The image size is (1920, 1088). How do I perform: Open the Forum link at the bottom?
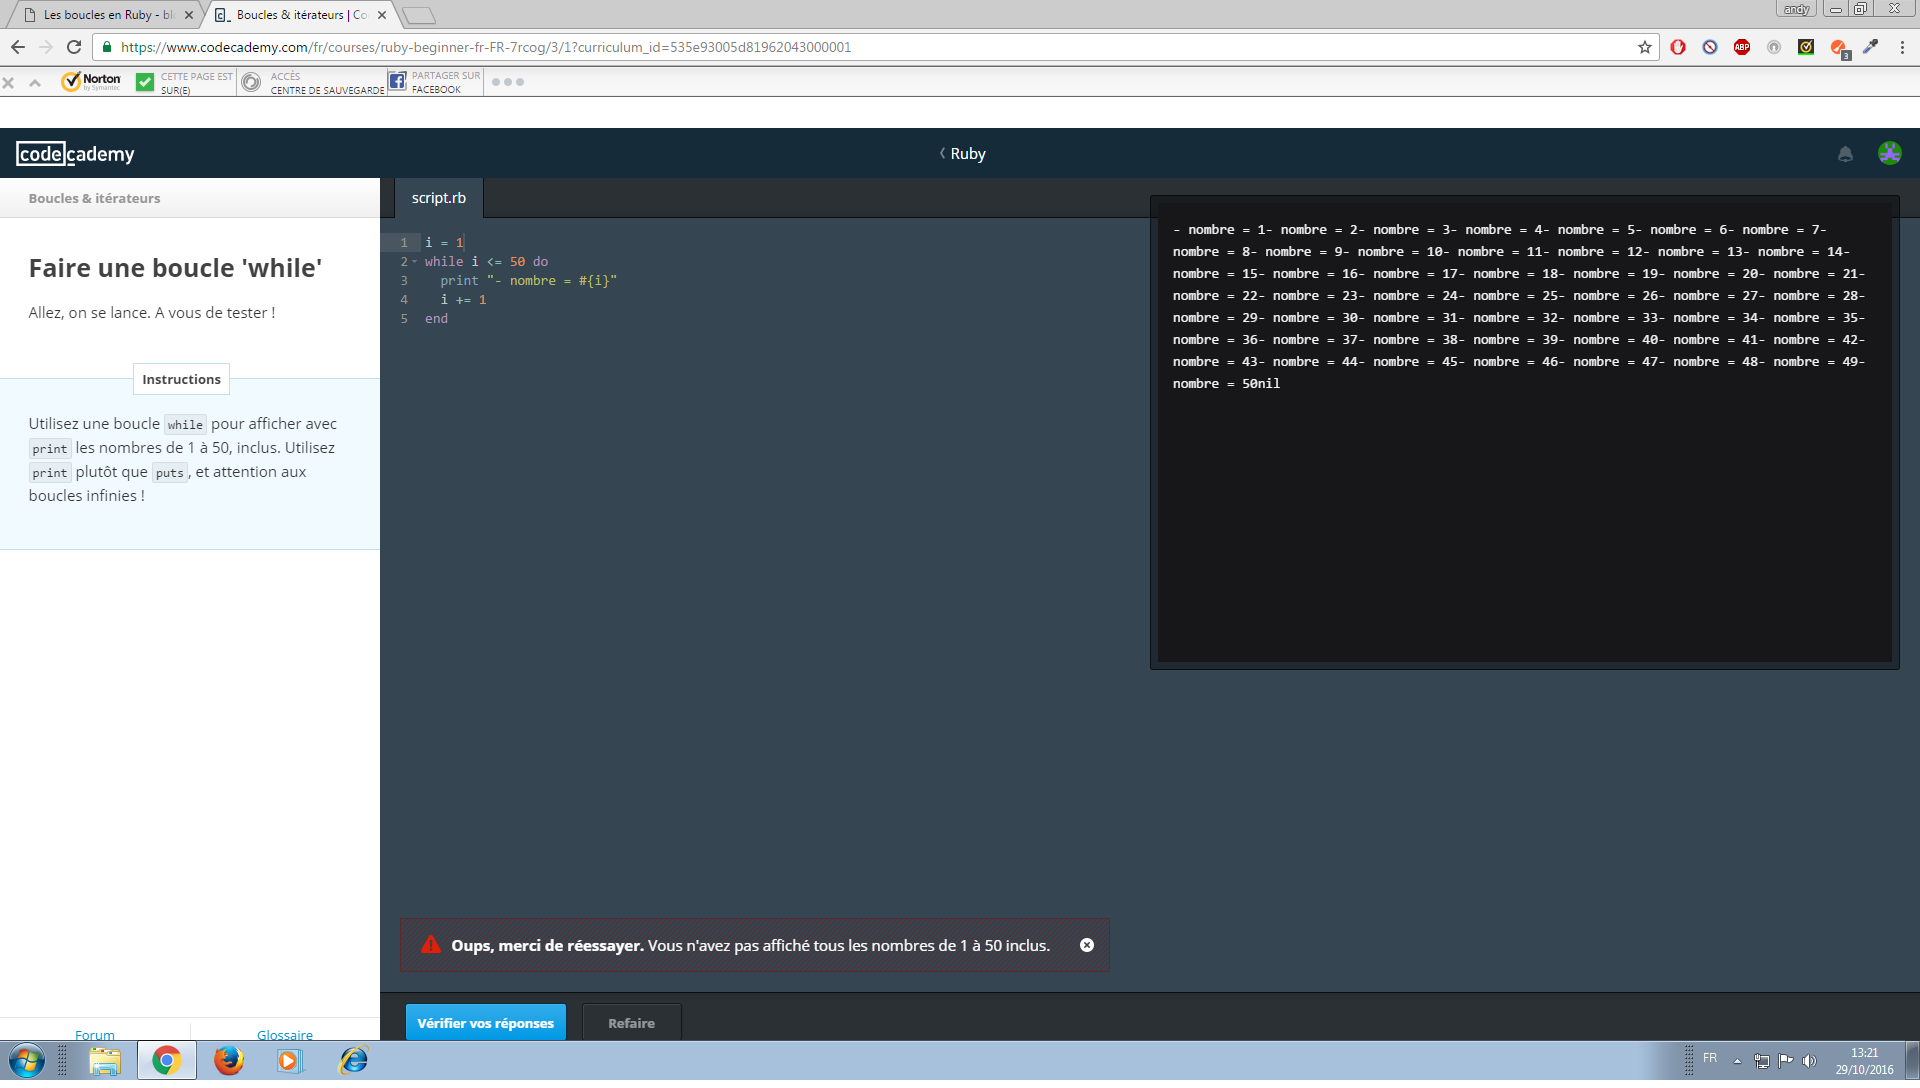[x=95, y=1035]
